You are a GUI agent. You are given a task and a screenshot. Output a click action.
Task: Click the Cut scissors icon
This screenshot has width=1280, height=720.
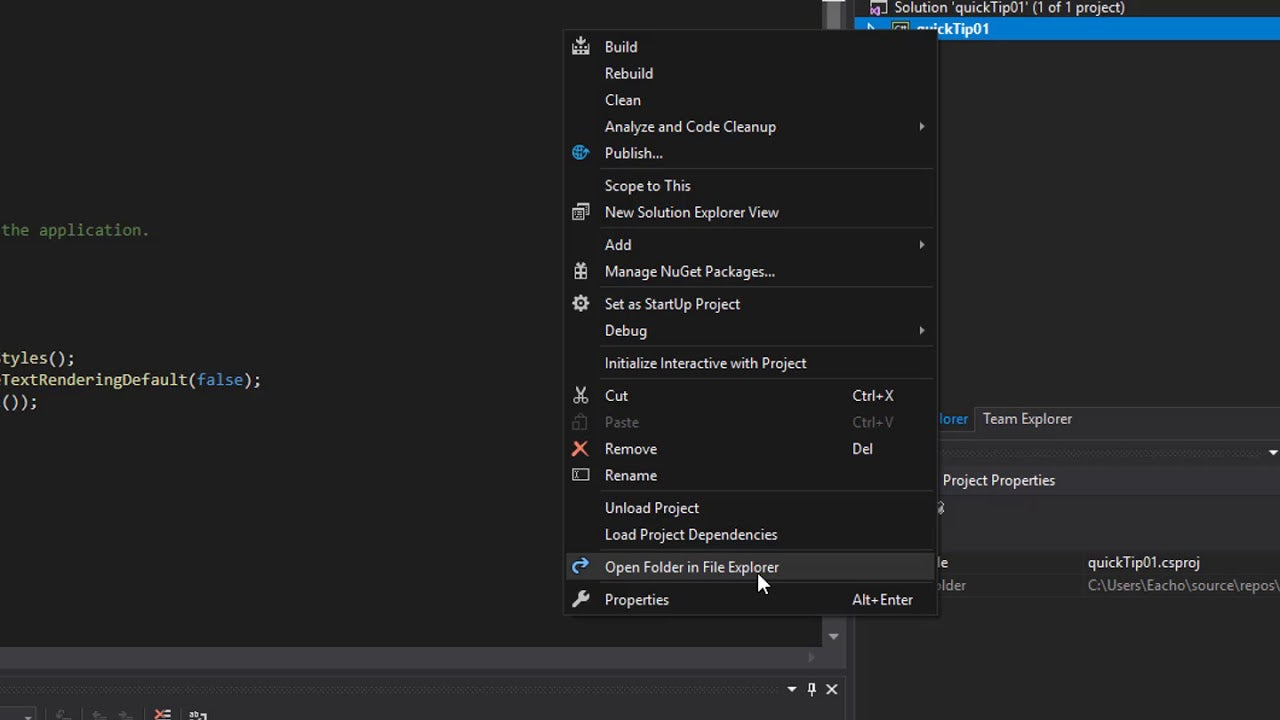tap(581, 396)
